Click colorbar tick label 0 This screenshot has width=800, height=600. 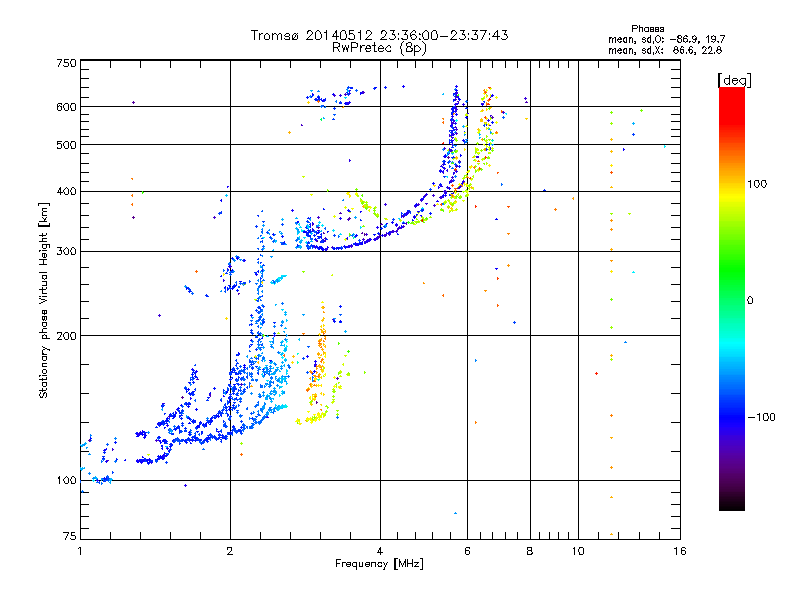(750, 300)
